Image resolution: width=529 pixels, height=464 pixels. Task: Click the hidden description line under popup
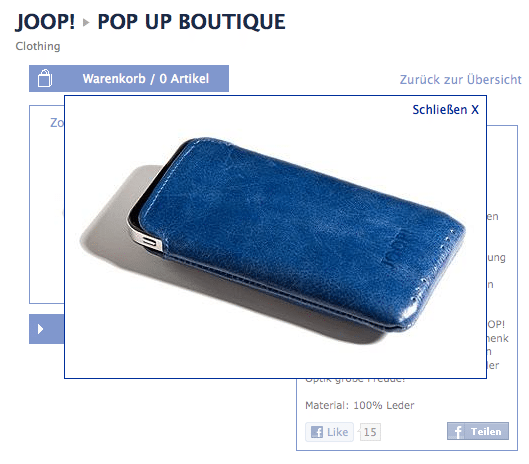[x=355, y=380]
